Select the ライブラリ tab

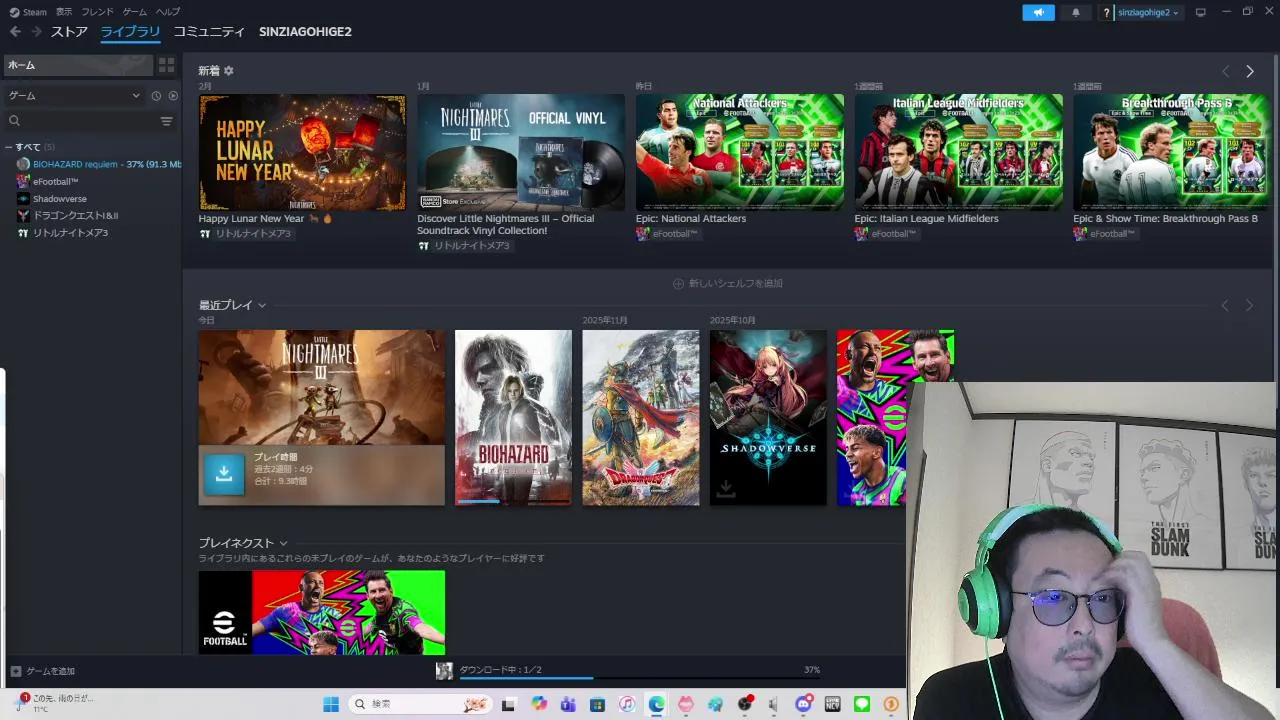pyautogui.click(x=130, y=32)
